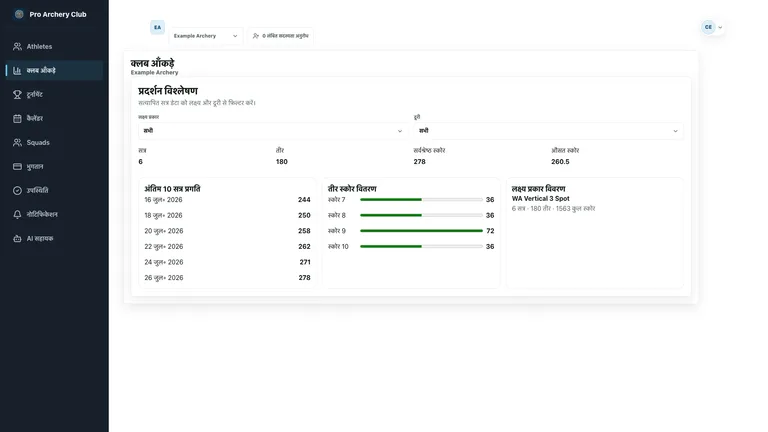
Task: Click the 6 सत्र · 180 तीर · 1563 summary line
Action: [x=553, y=209]
